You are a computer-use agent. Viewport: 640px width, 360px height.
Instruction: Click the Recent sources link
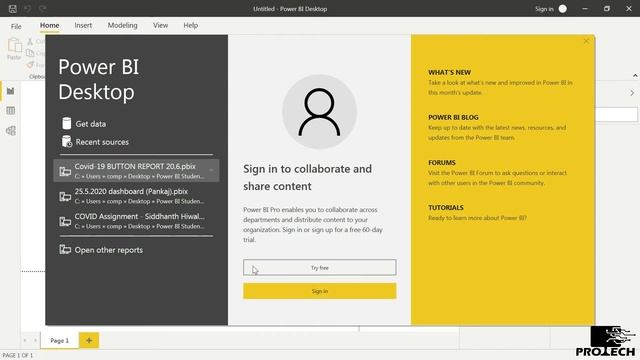click(102, 142)
